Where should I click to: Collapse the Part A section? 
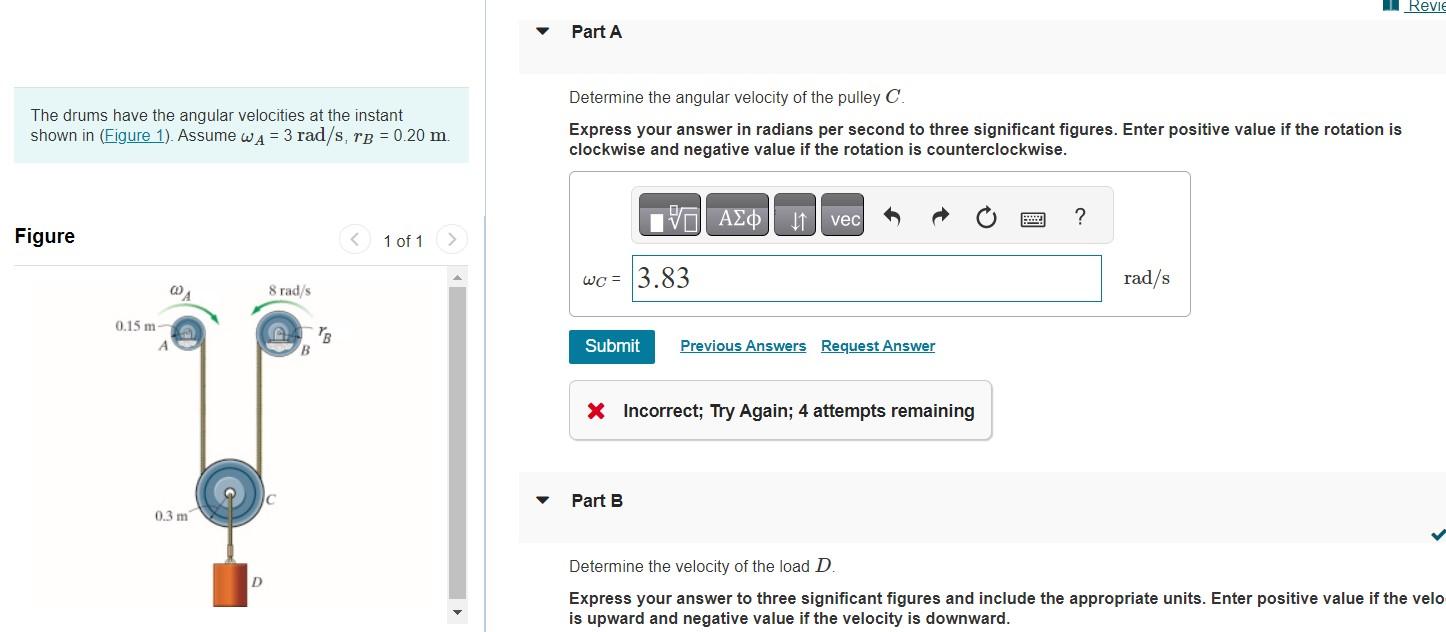[x=541, y=31]
